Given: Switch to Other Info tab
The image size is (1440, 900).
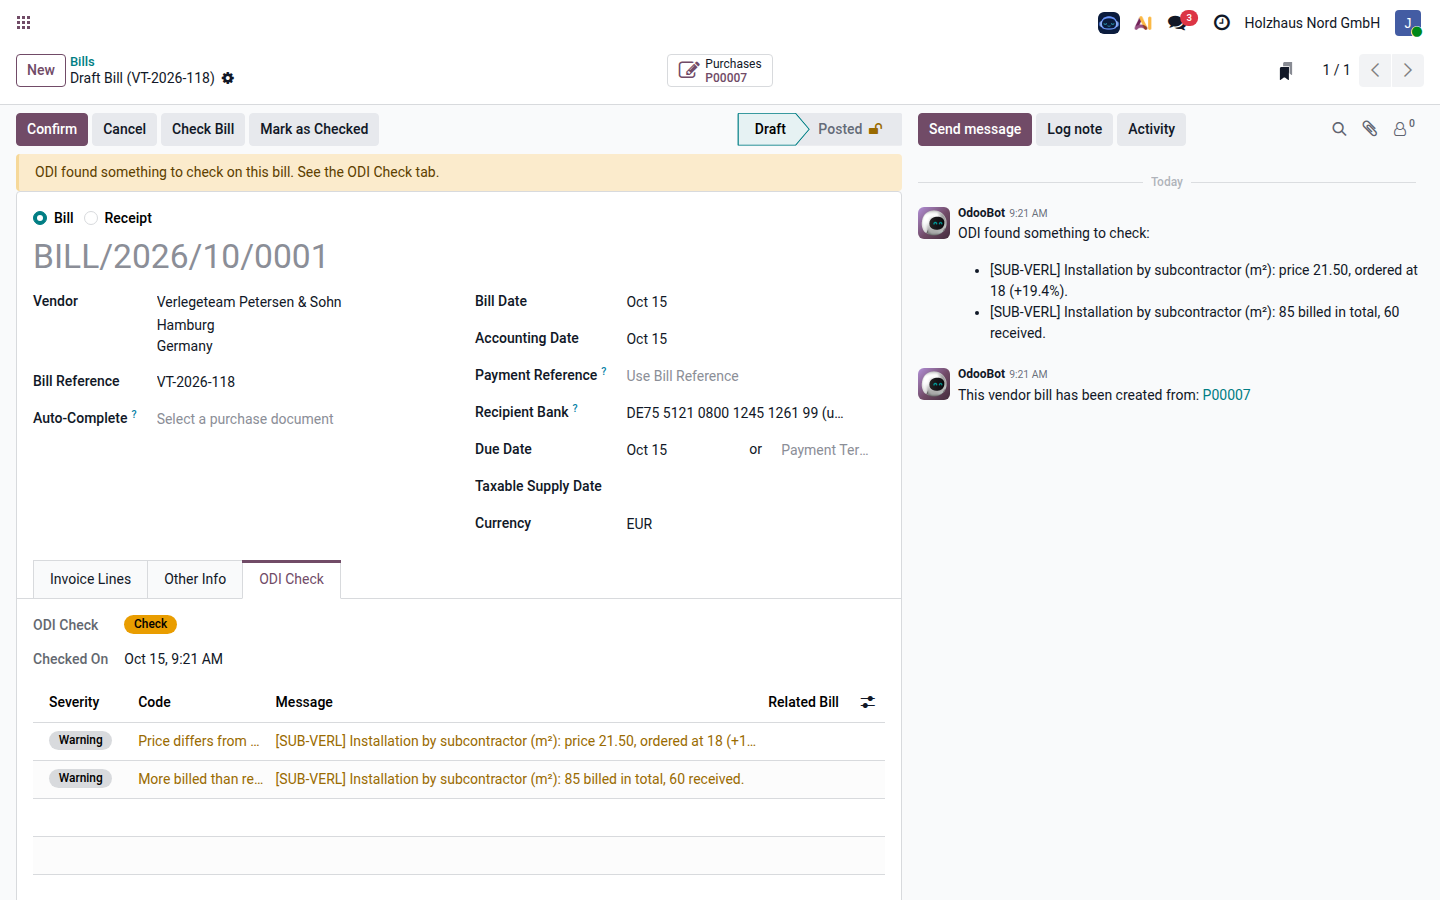Looking at the screenshot, I should pos(195,579).
